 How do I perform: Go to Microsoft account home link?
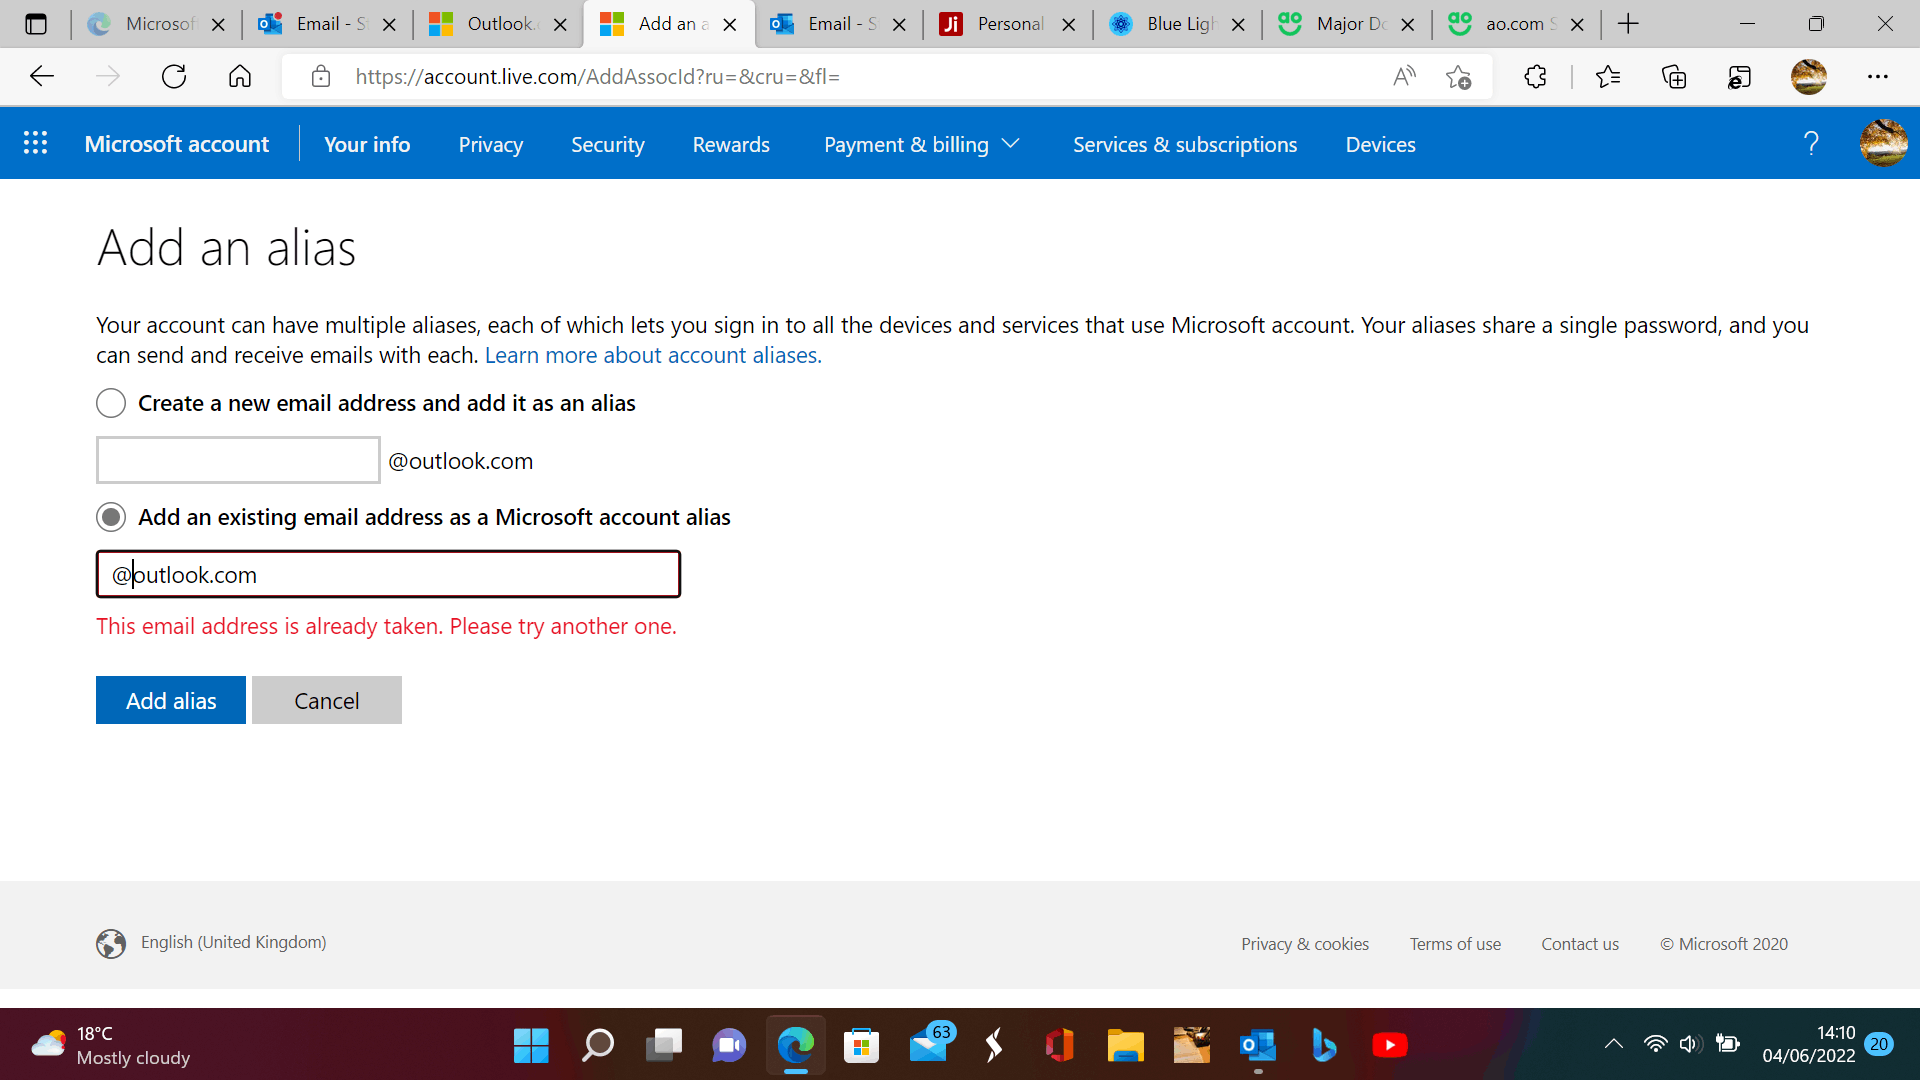tap(177, 144)
